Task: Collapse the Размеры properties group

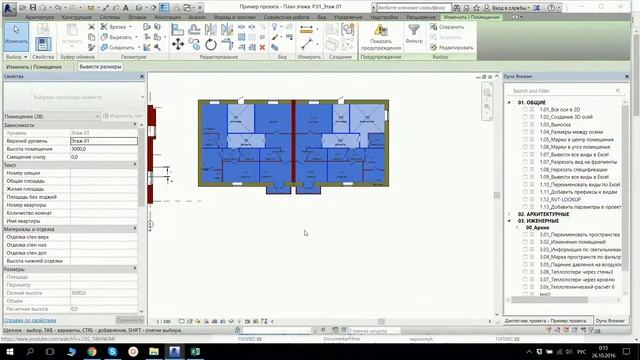Action: (135, 269)
